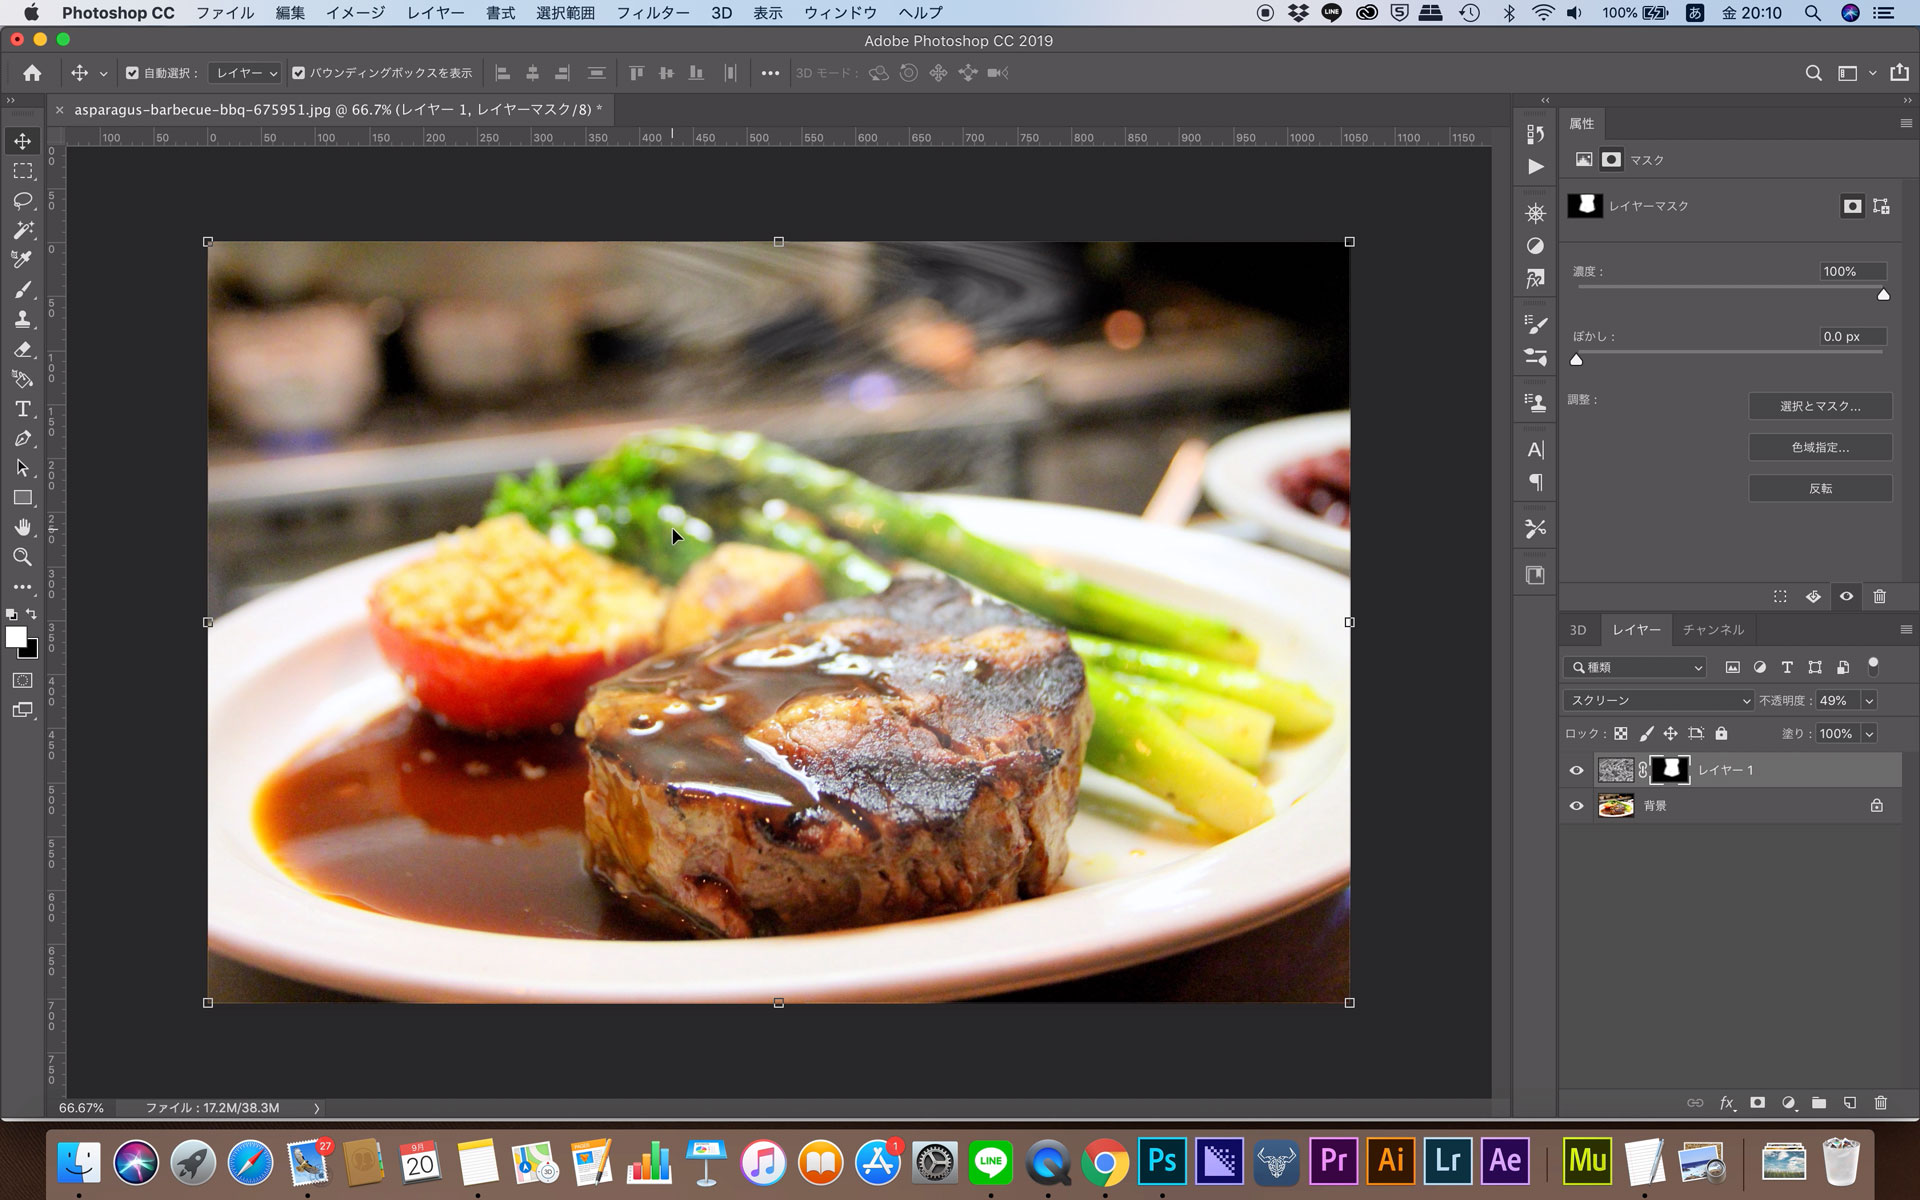Image resolution: width=1920 pixels, height=1200 pixels.
Task: Switch to the チャンネル tab
Action: click(x=1714, y=629)
